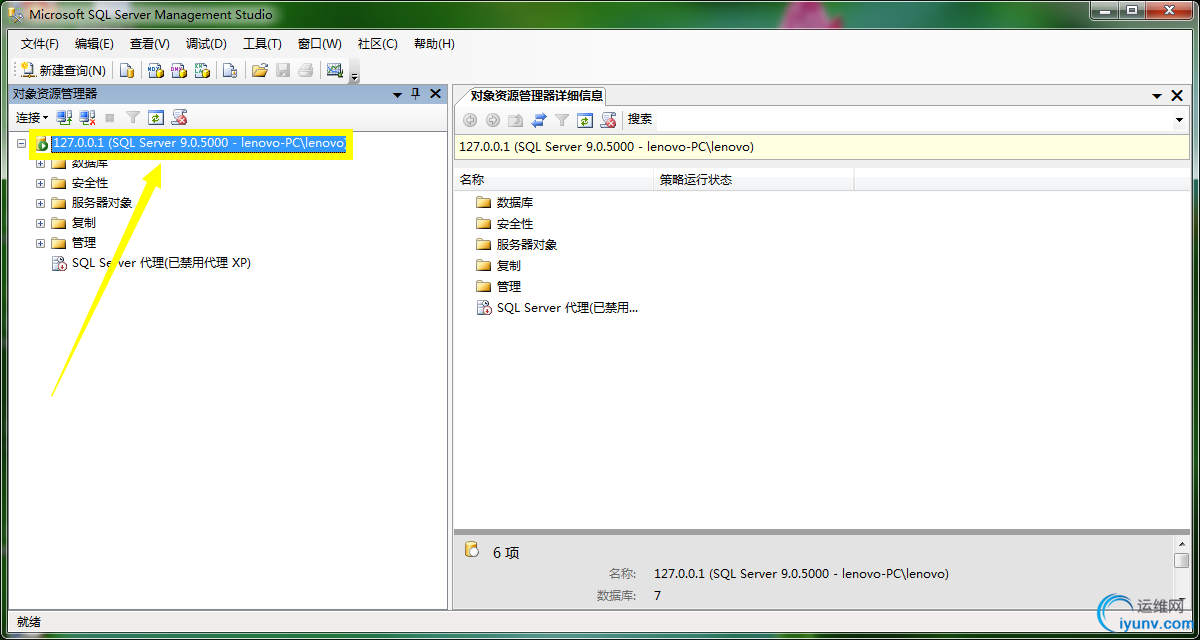The width and height of the screenshot is (1200, 640).
Task: Click the Filter funnel icon in Object Explorer
Action: 132,118
